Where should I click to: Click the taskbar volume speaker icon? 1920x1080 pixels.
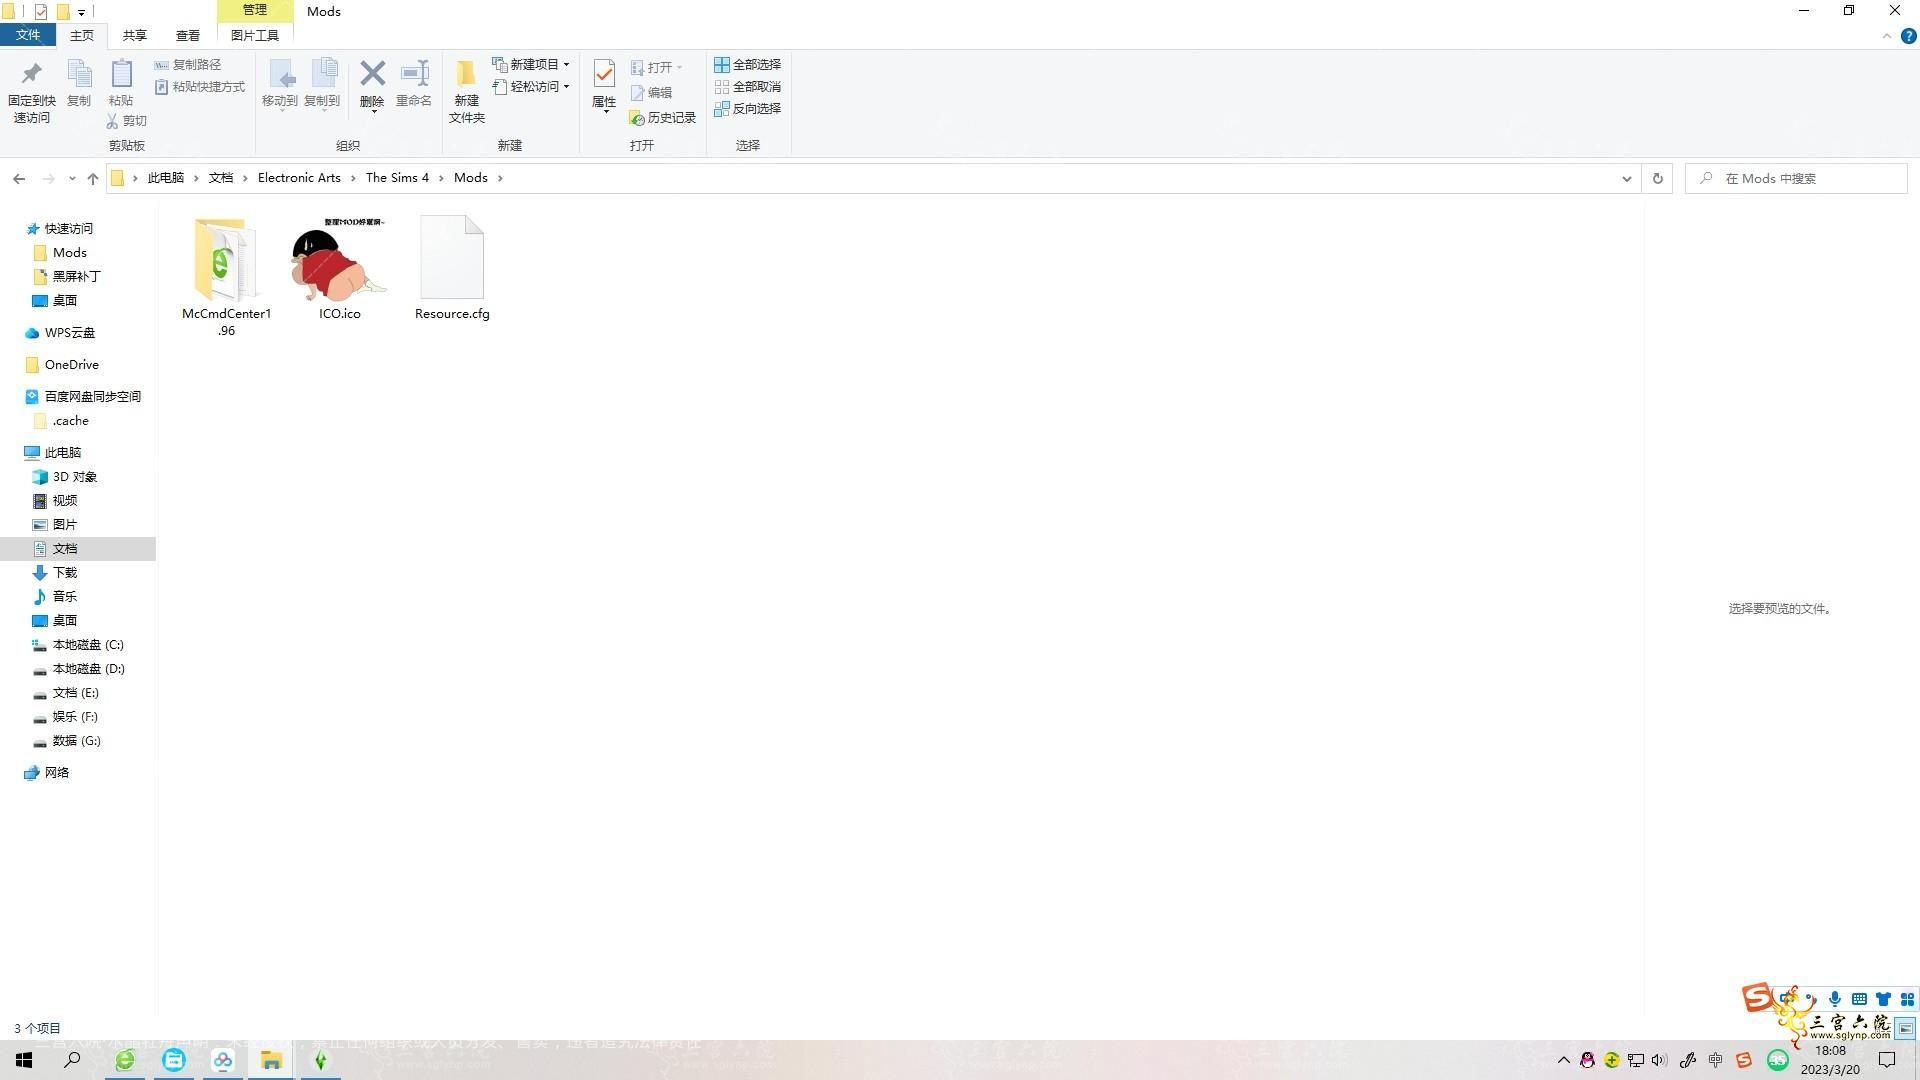coord(1660,1060)
